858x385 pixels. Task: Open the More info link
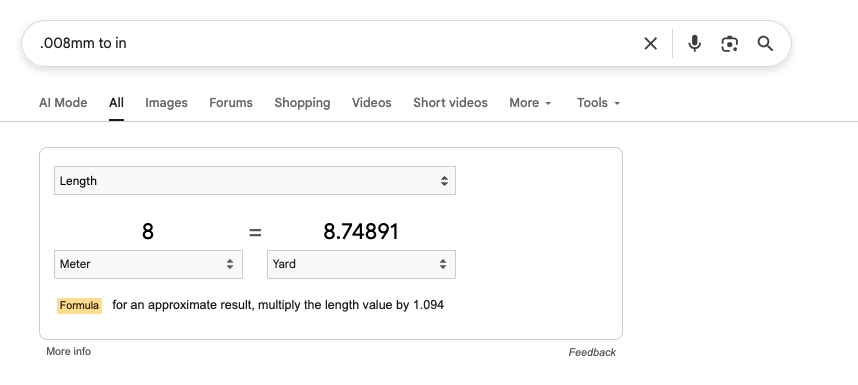(68, 352)
